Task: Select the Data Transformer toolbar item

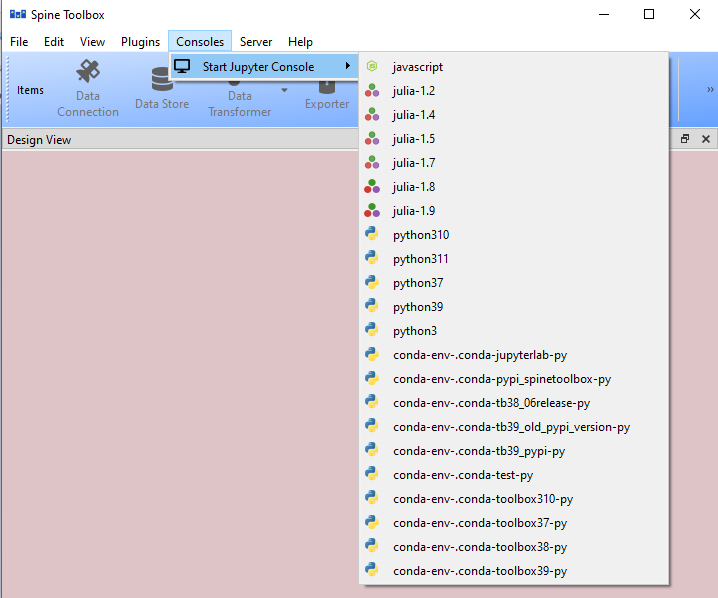Action: click(239, 98)
